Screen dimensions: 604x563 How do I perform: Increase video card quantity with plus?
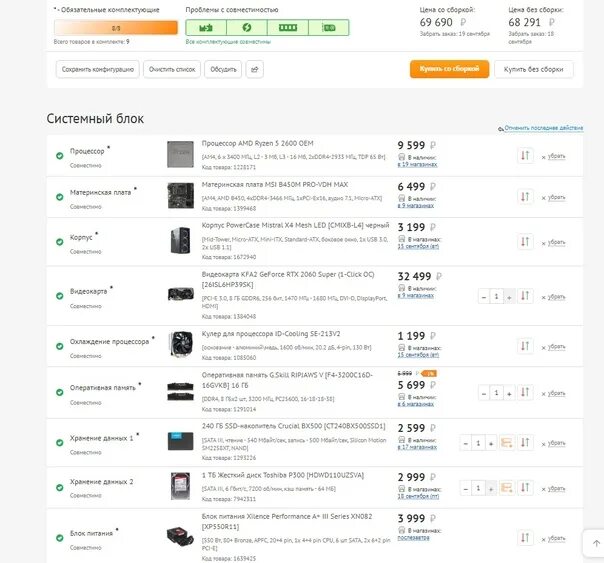pos(509,297)
